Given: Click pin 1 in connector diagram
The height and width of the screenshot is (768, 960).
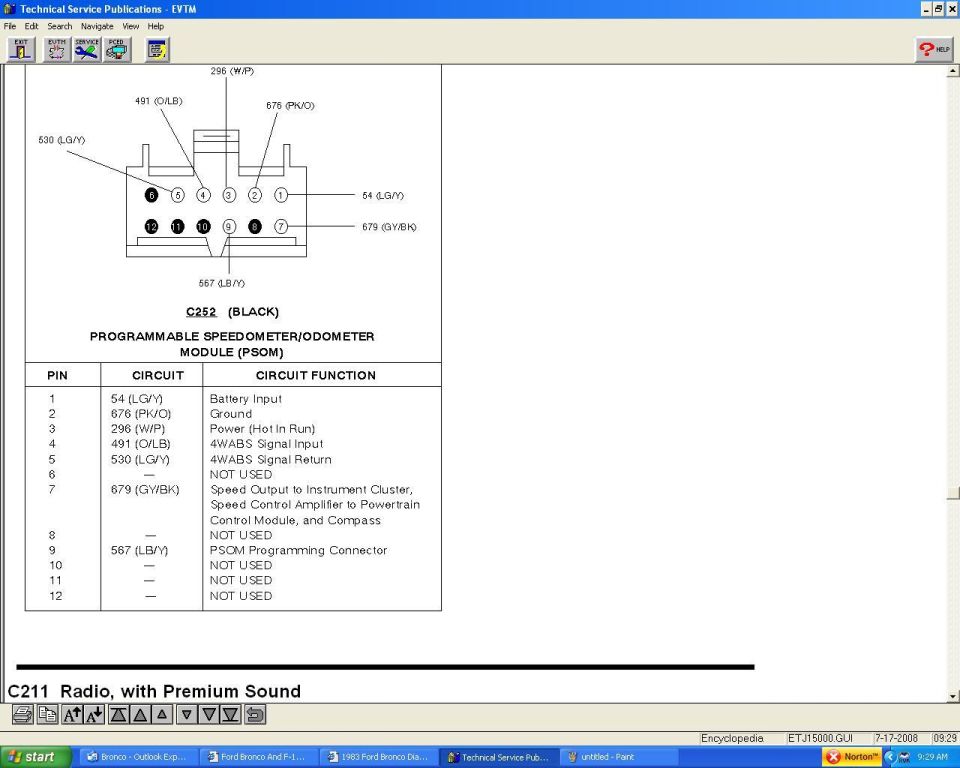Looking at the screenshot, I should [x=280, y=195].
